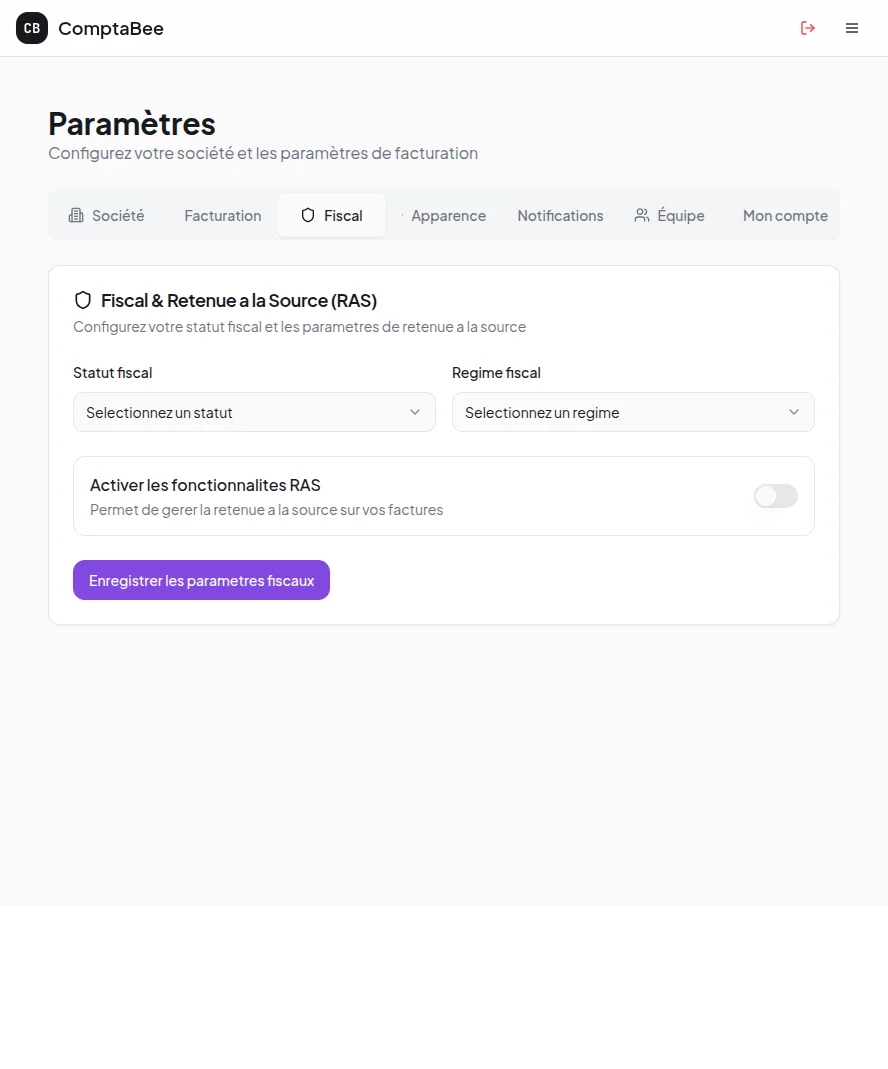Click the Regime fiscal field label
The width and height of the screenshot is (888, 1069).
click(496, 373)
